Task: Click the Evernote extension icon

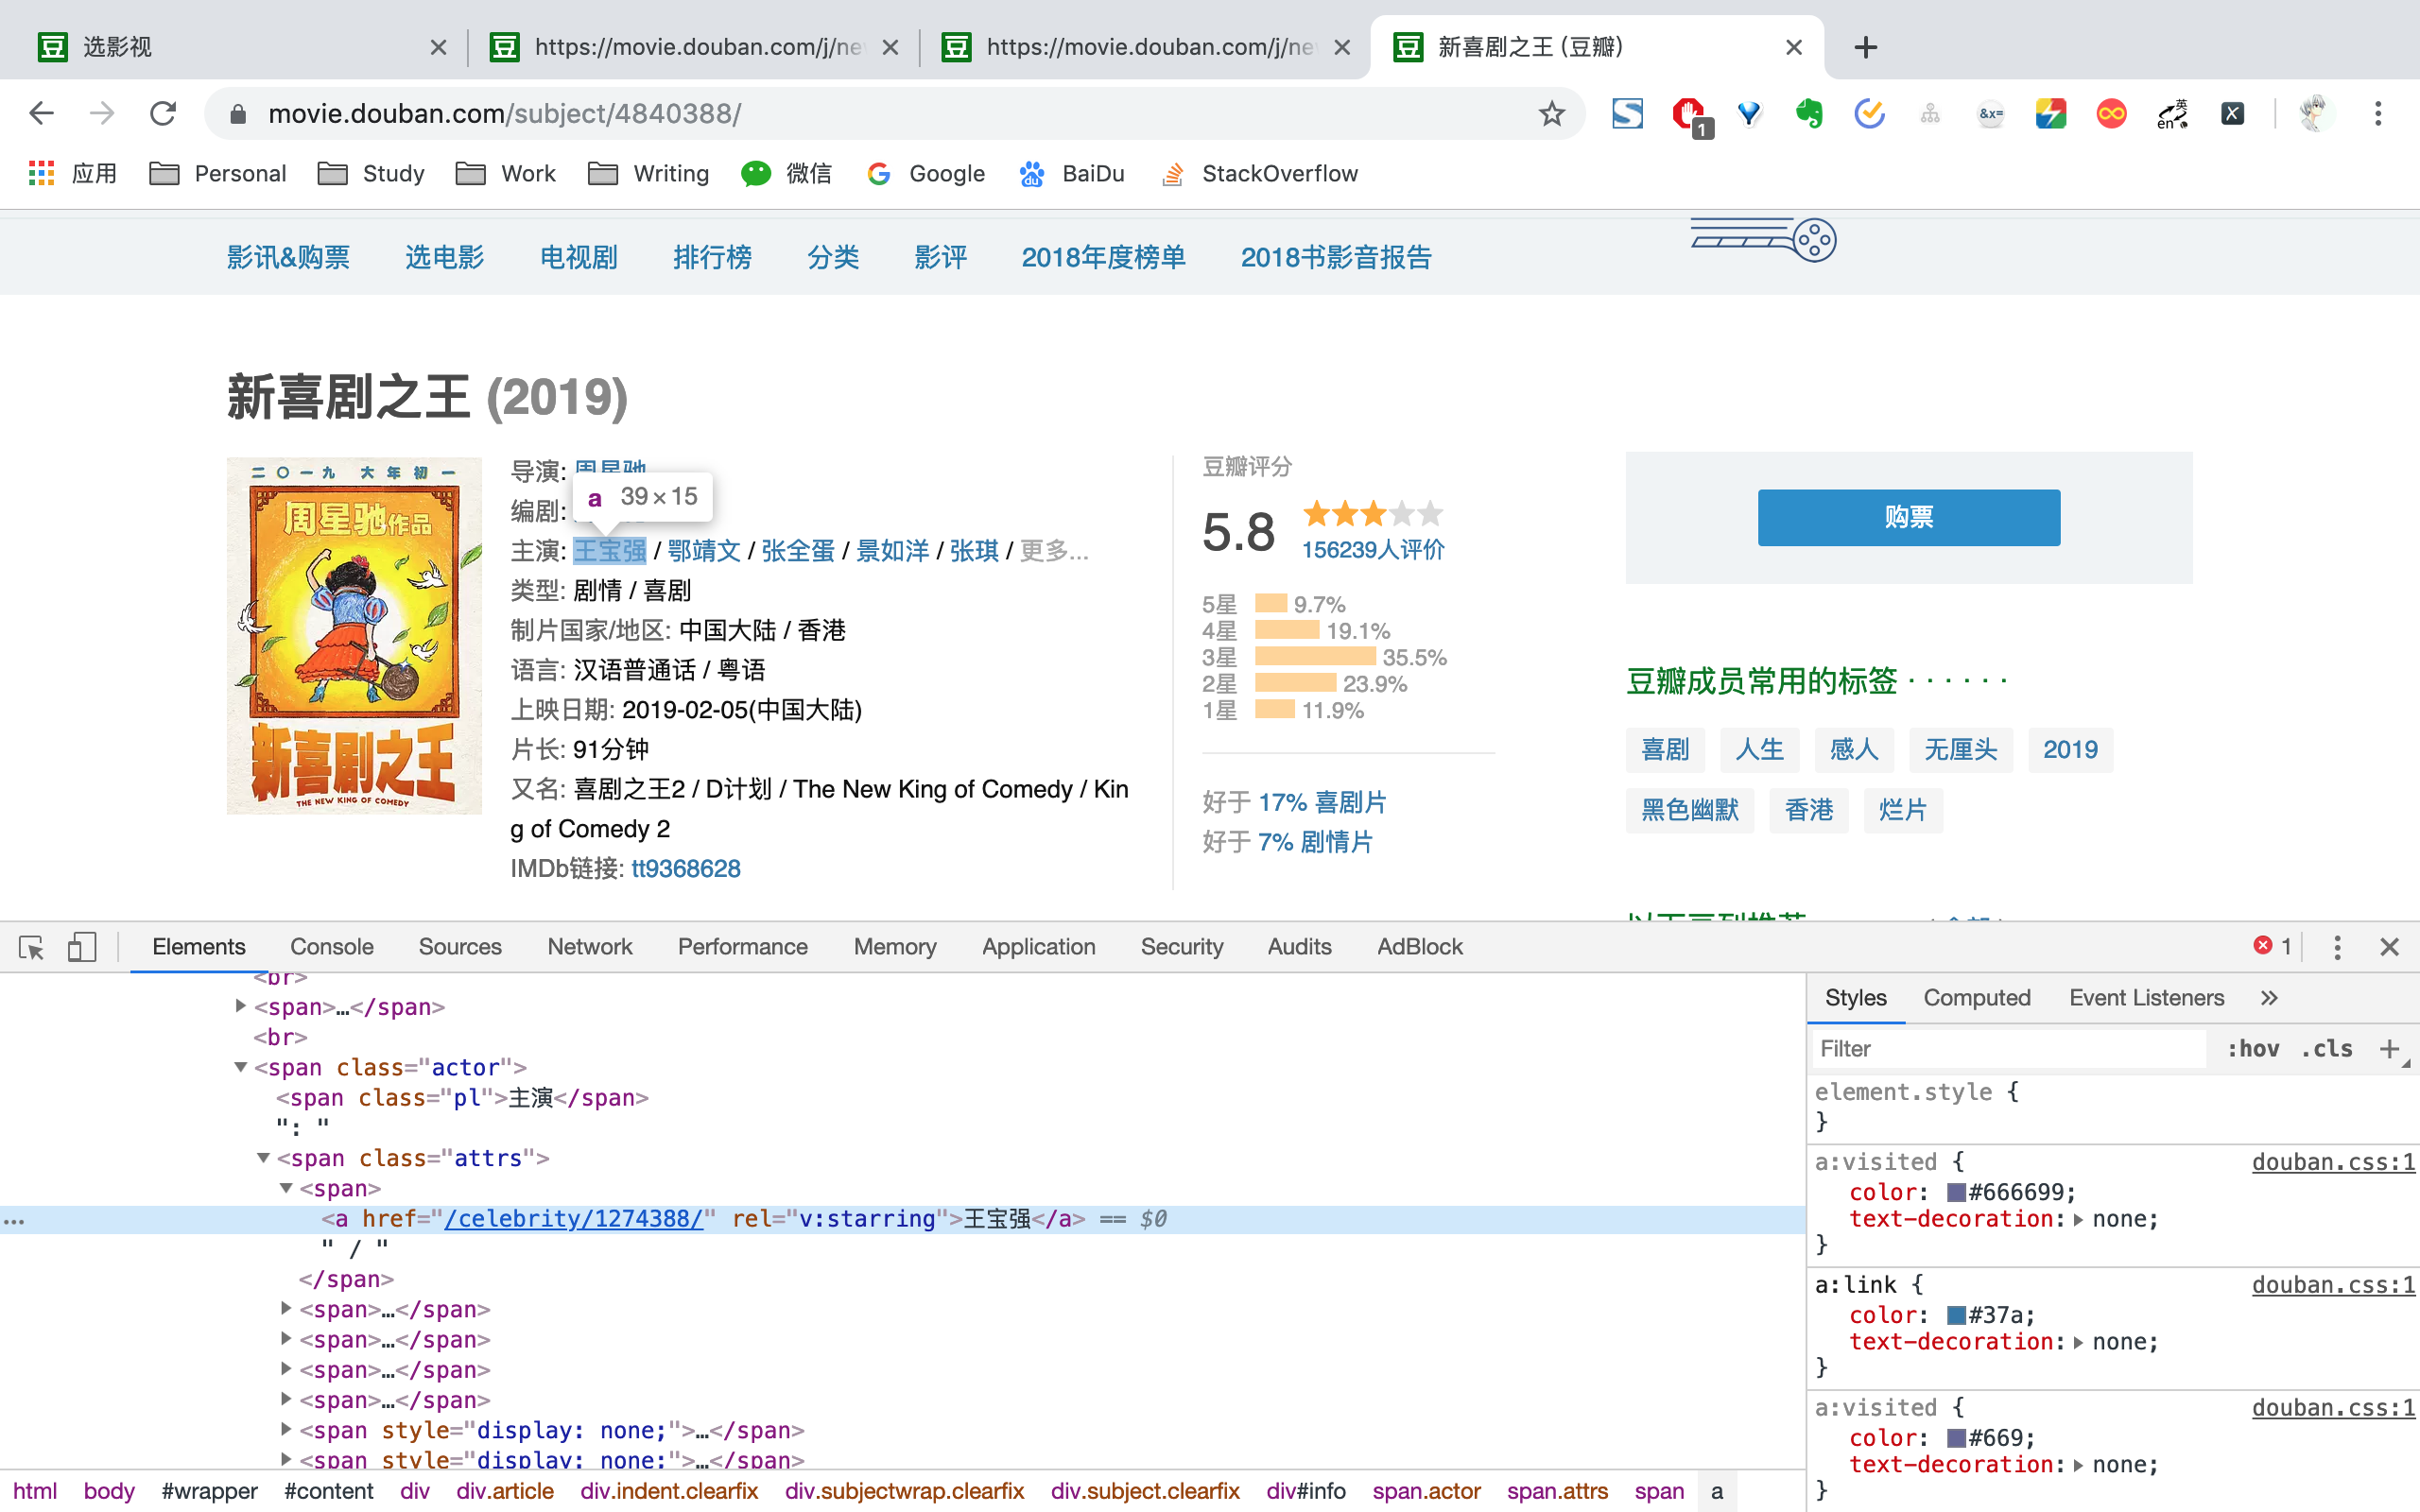Action: tap(1809, 114)
